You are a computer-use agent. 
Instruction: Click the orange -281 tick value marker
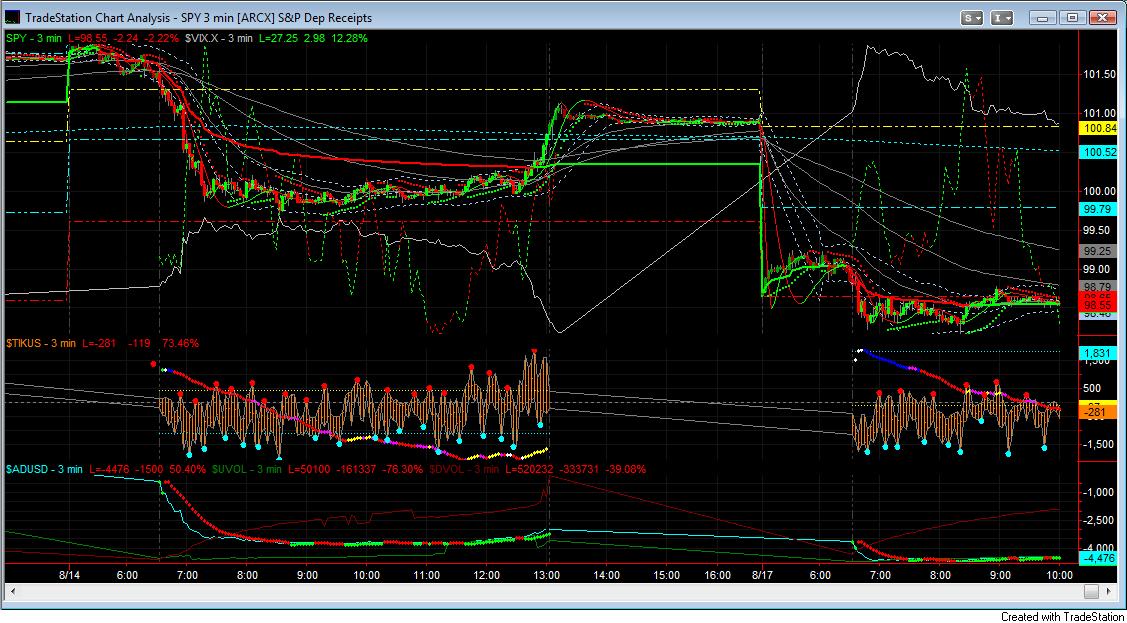coord(1097,412)
